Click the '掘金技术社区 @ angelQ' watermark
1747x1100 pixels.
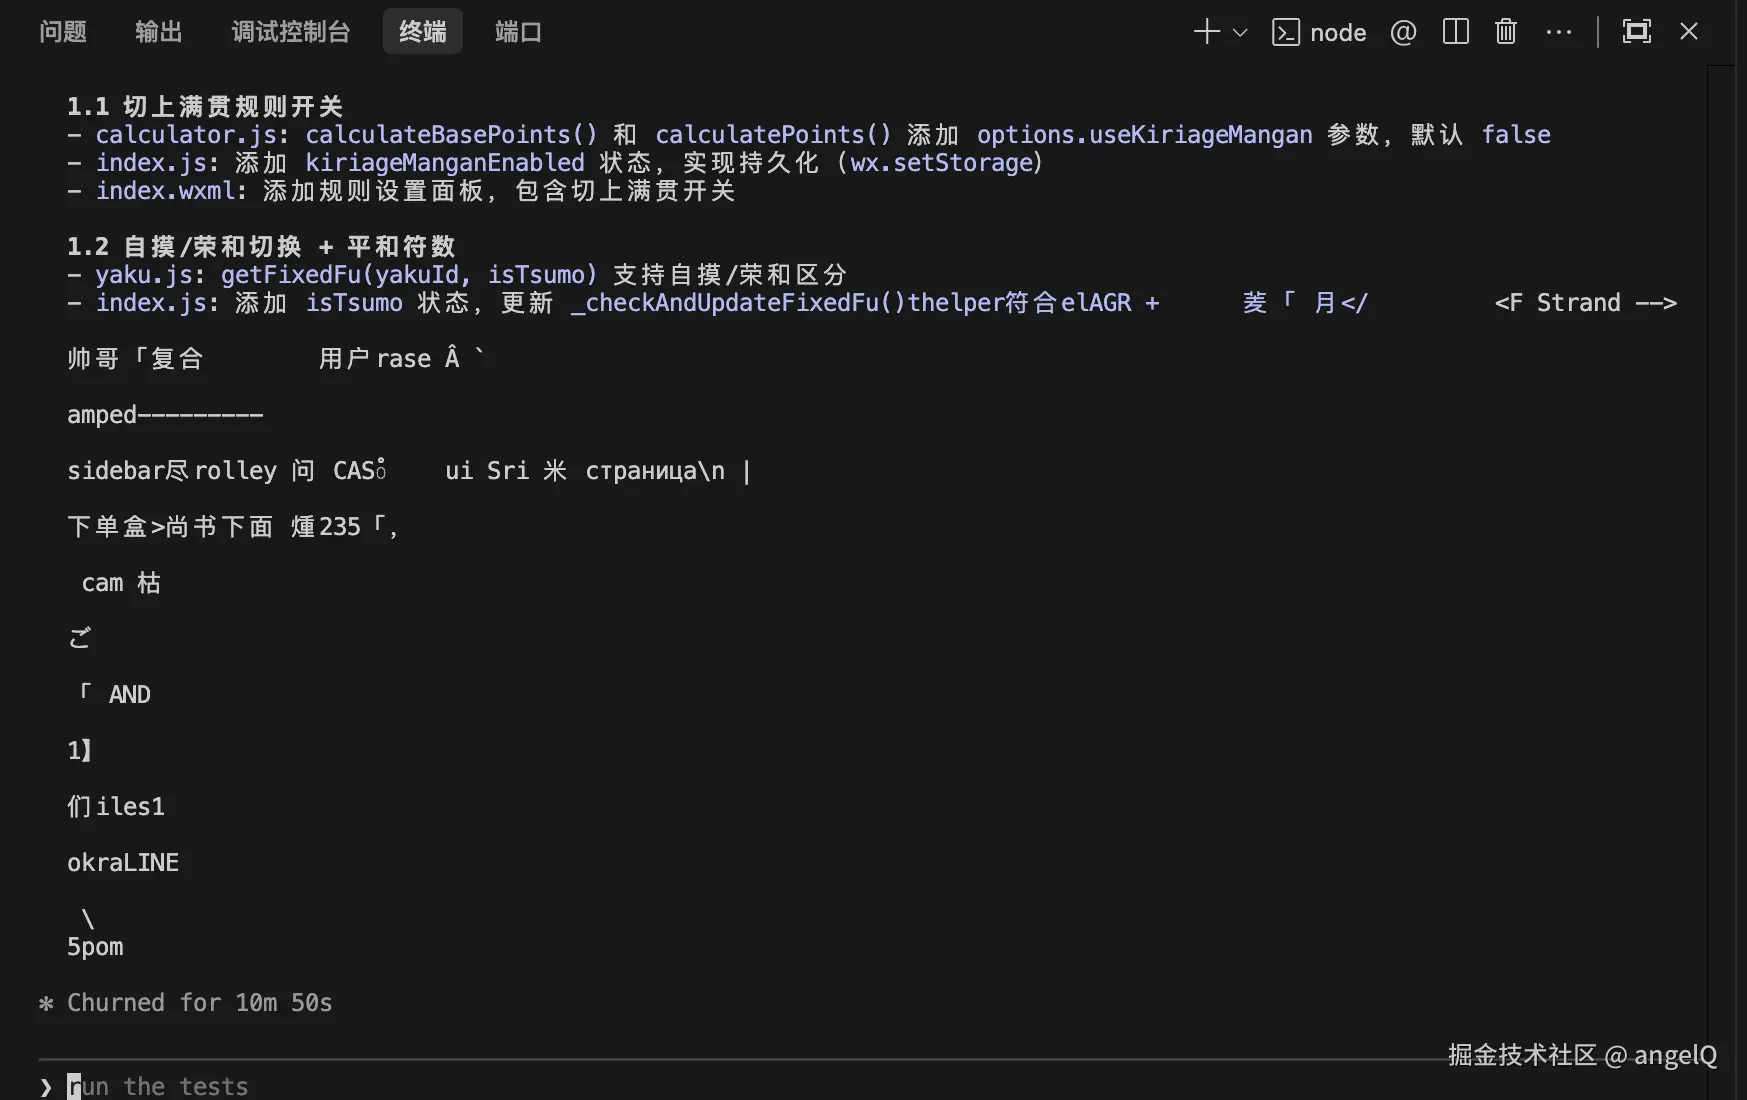pos(1581,1055)
